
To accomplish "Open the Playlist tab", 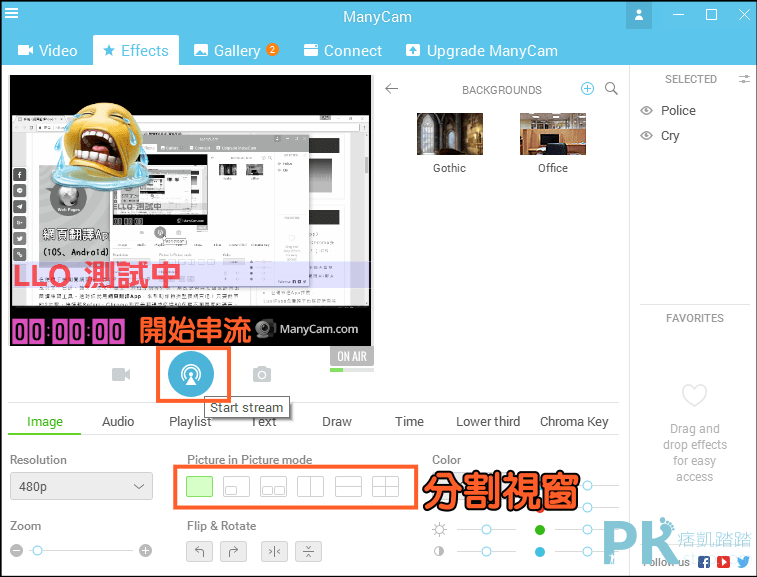I will [190, 422].
